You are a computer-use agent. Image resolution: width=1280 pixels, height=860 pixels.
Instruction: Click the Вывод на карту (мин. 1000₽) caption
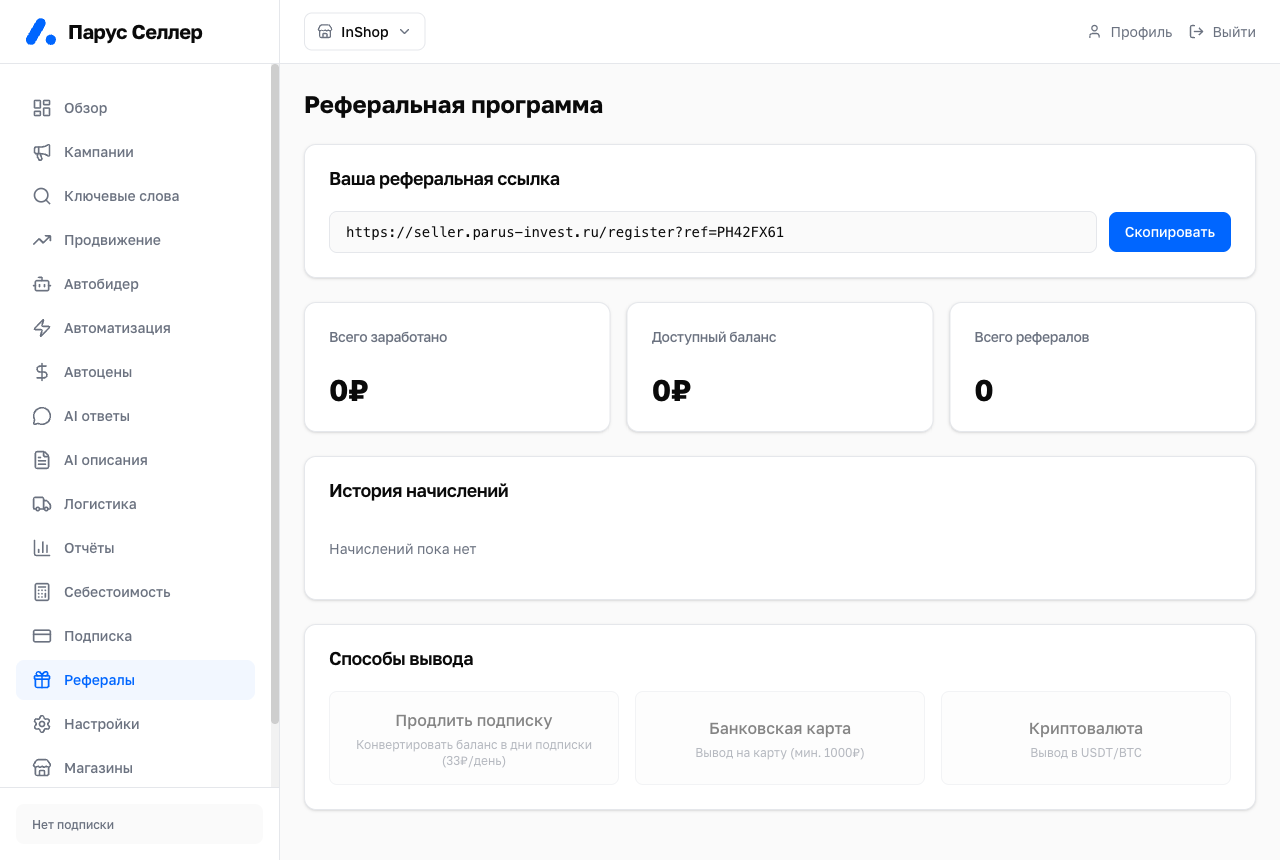(x=780, y=752)
